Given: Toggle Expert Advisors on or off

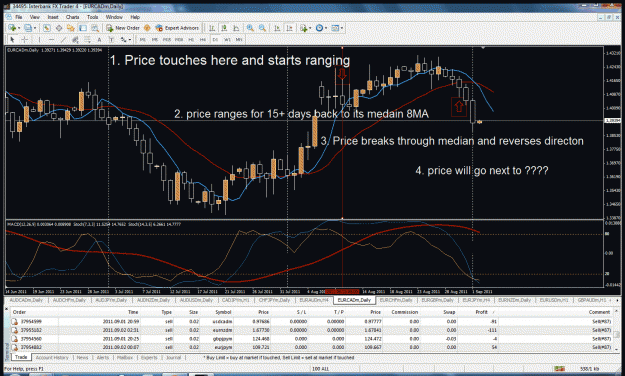Looking at the screenshot, I should (x=177, y=28).
